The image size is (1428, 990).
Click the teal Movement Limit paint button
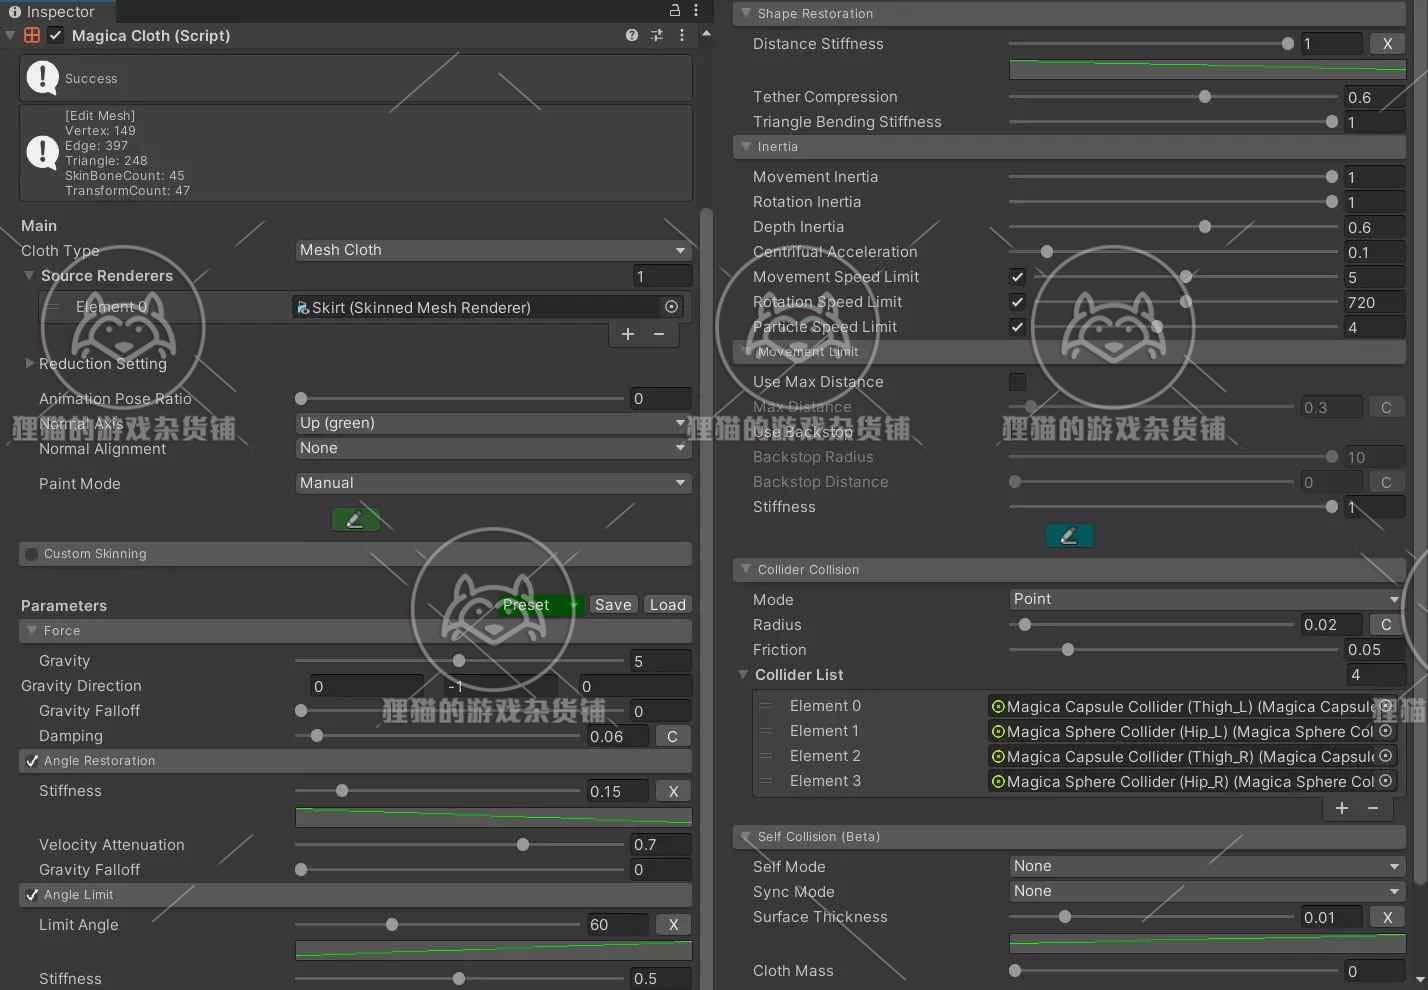tap(1069, 535)
